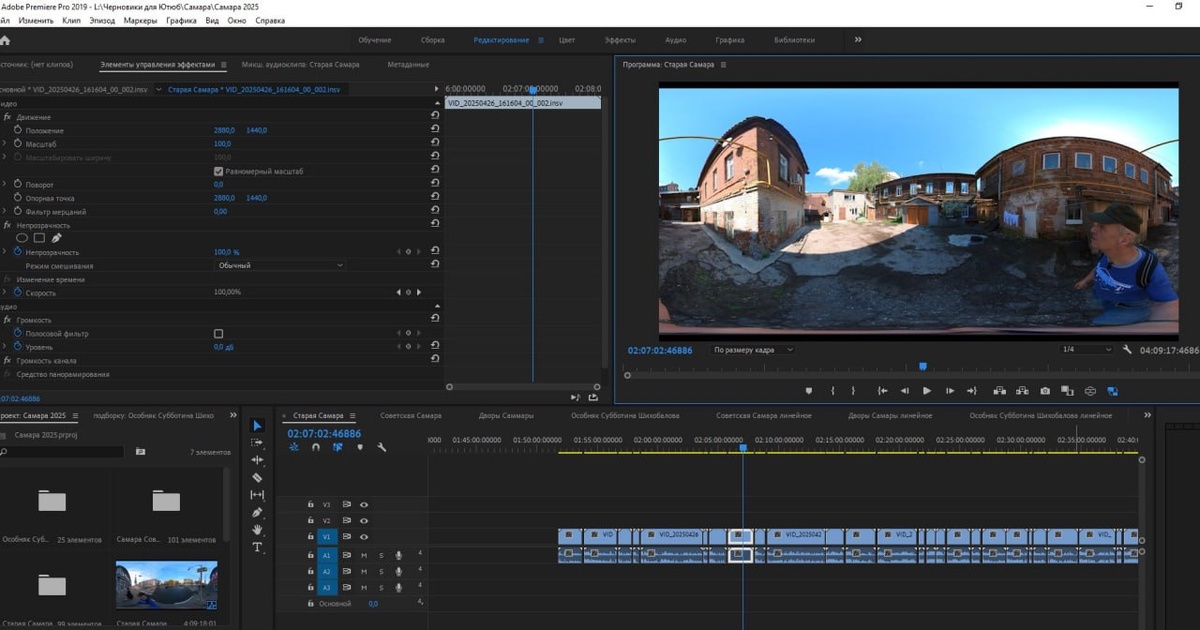
Task: Open the По размеру кадра zoom dropdown
Action: click(x=753, y=350)
